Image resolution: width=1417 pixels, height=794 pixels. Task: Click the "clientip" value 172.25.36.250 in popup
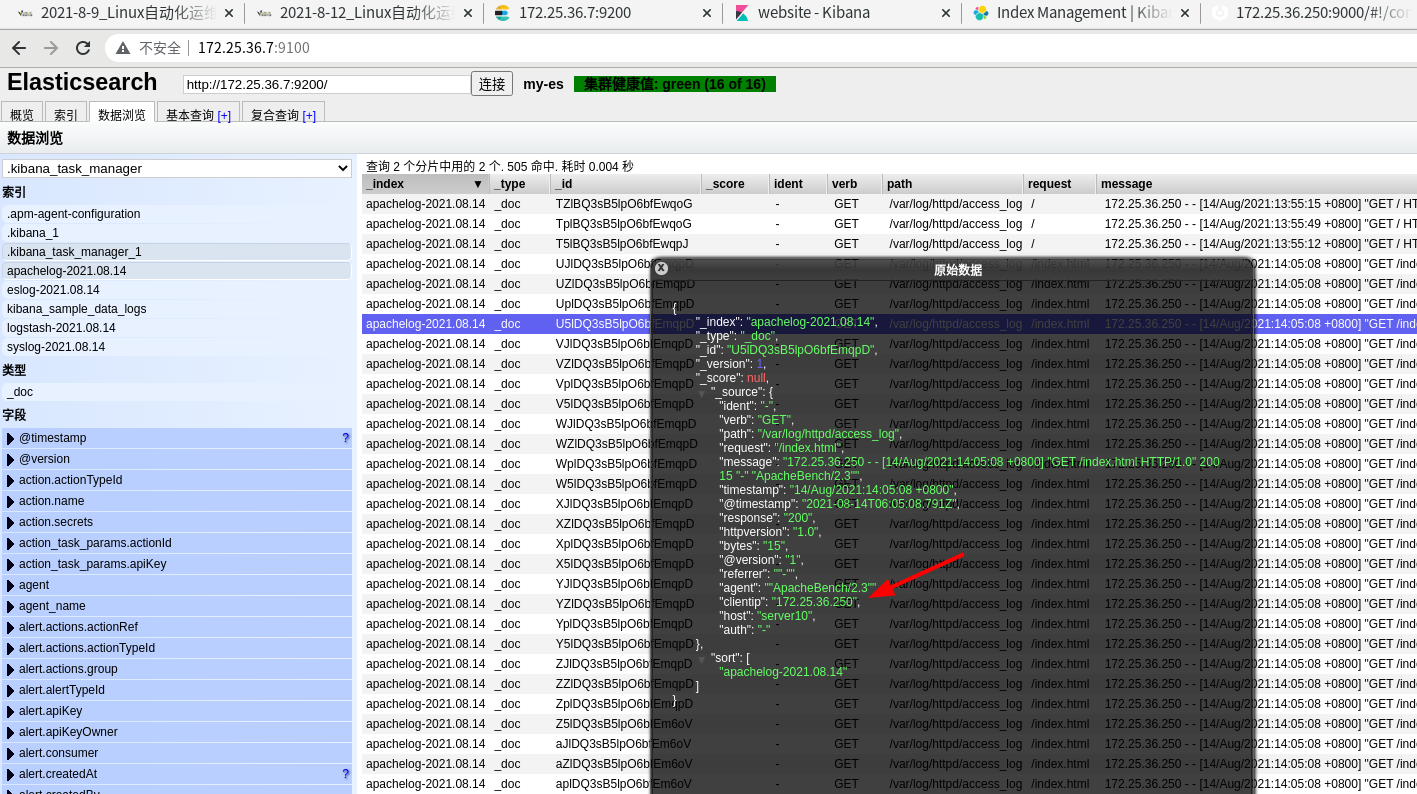pos(814,602)
